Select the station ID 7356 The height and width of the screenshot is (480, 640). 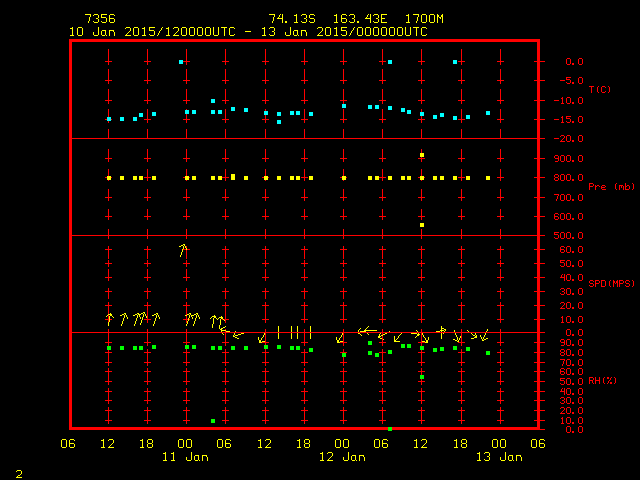coord(99,19)
